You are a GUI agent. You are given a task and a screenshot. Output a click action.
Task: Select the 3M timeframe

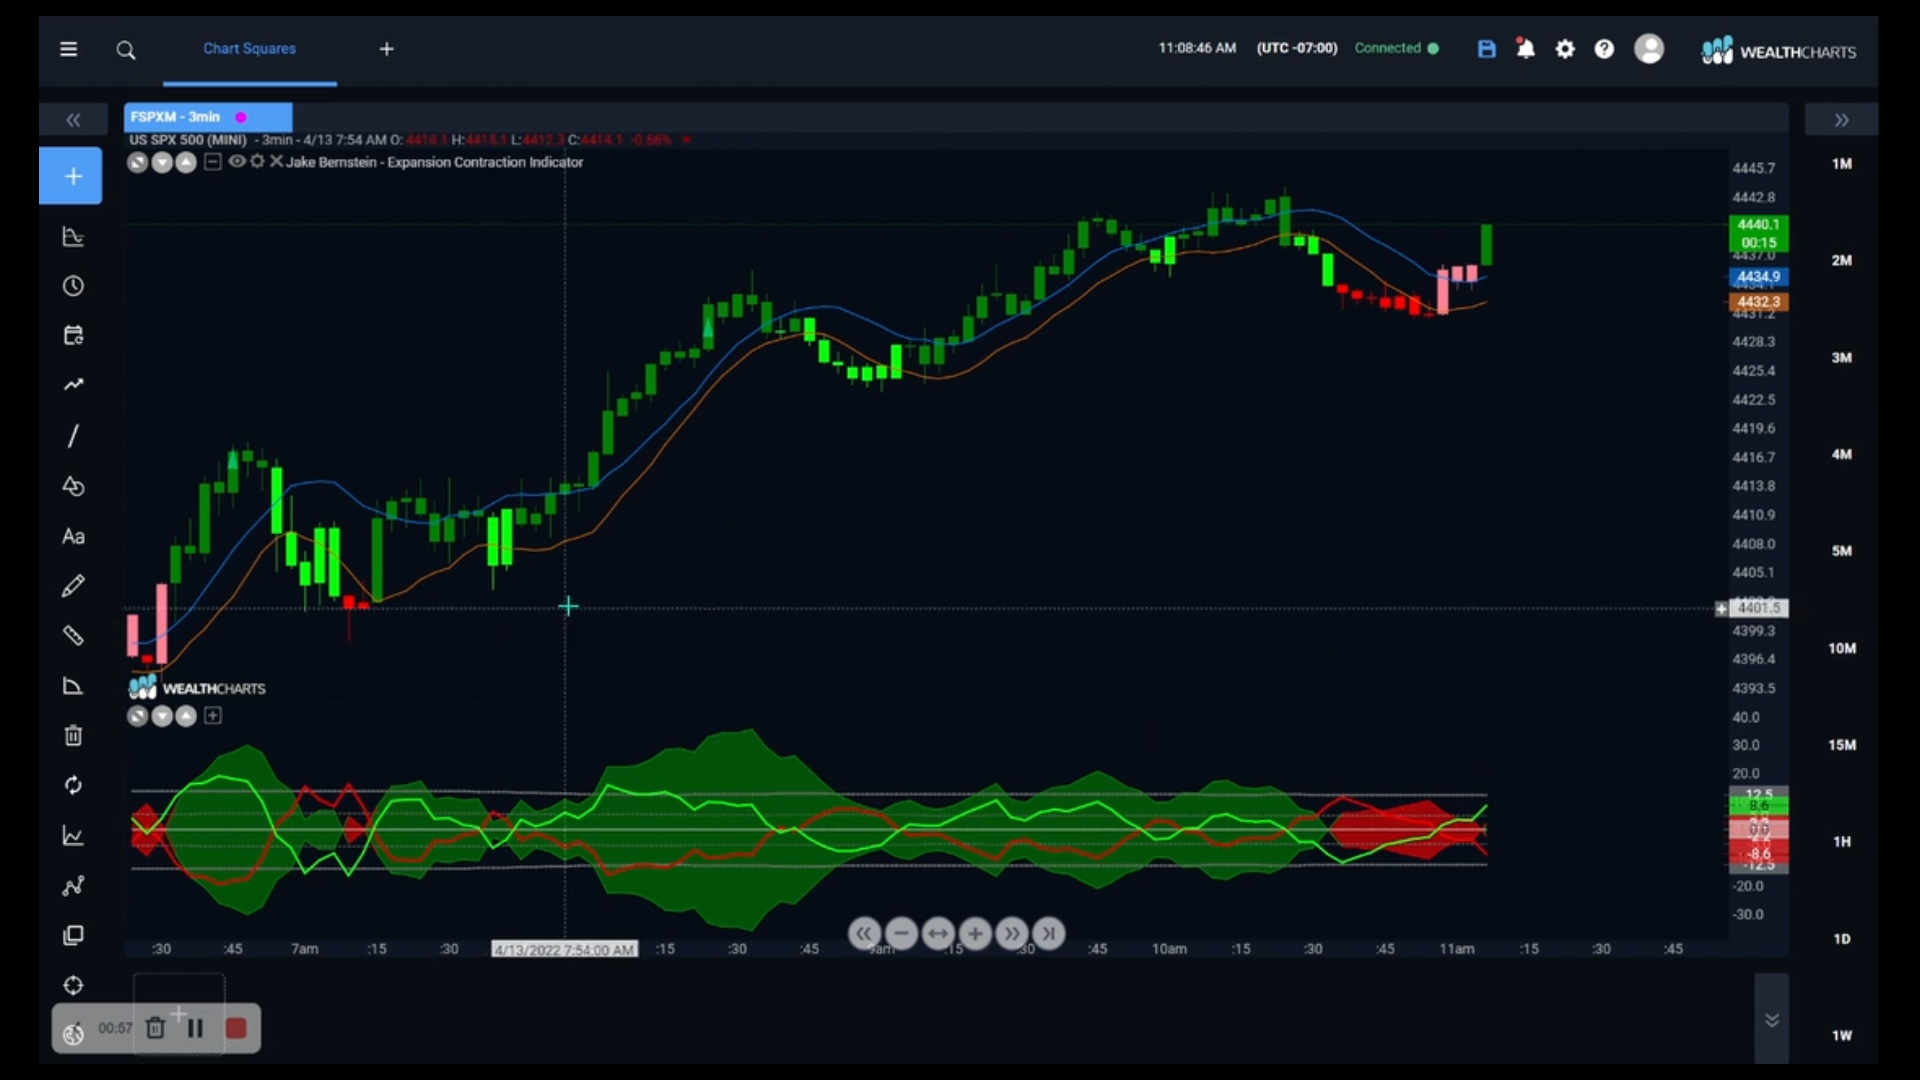coord(1842,358)
